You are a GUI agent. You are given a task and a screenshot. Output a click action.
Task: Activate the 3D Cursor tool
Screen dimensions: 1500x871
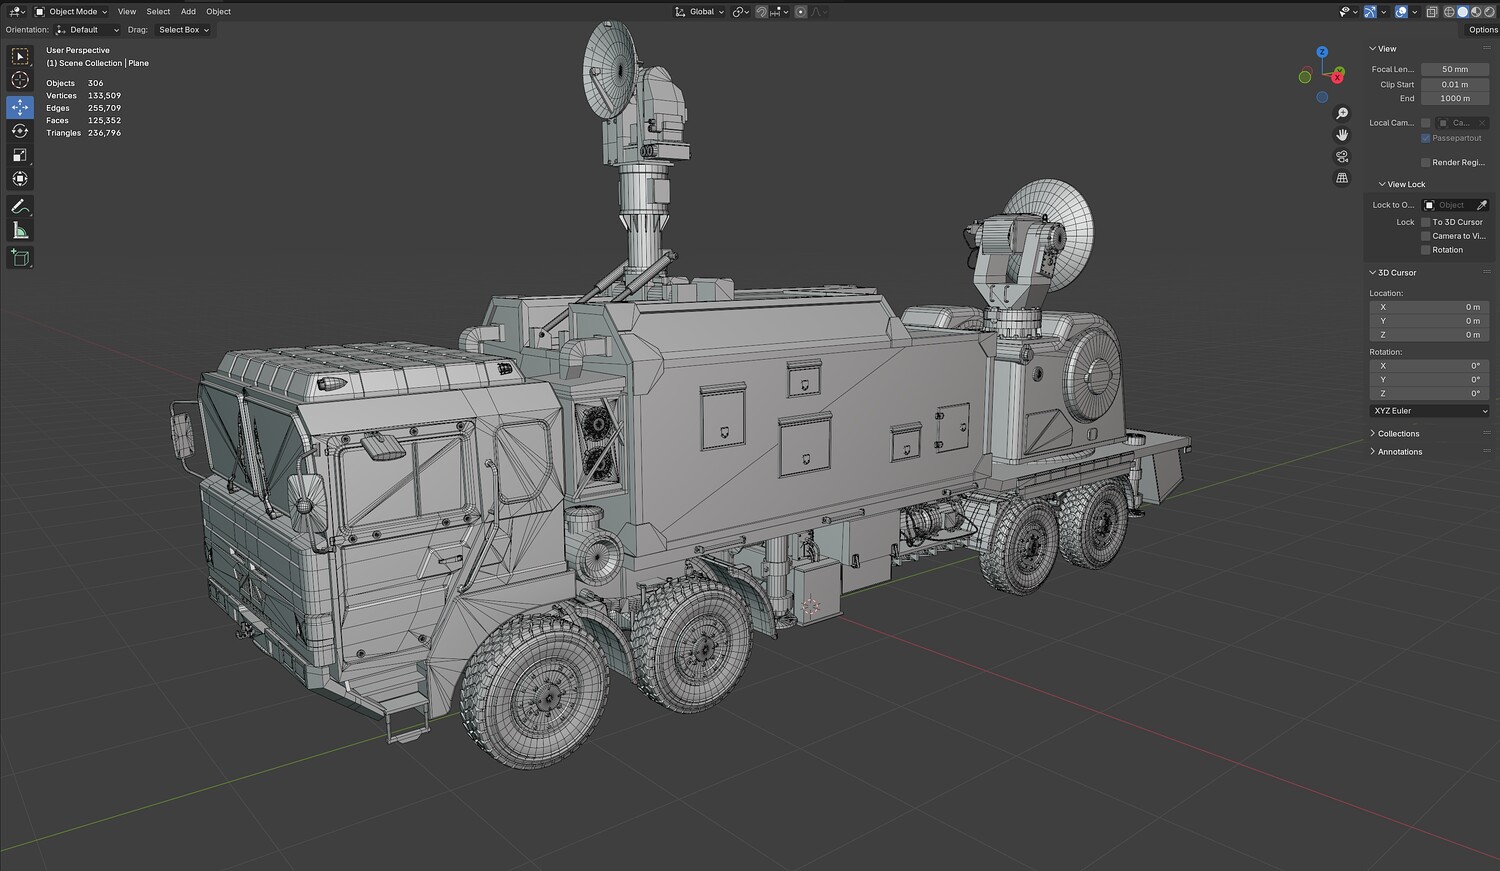click(x=20, y=80)
